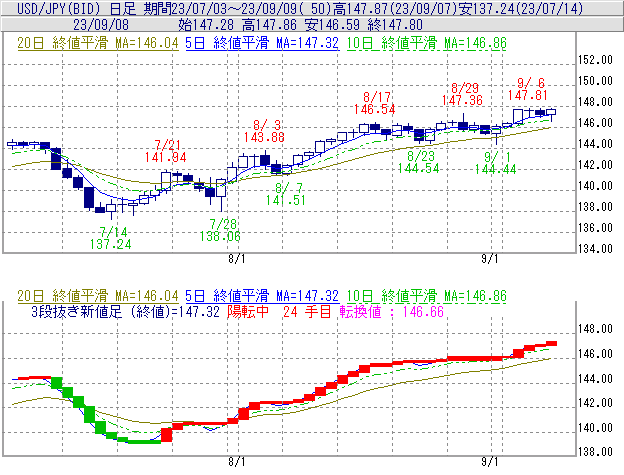Click the 高147.87(23/09/07) period high text
This screenshot has height=475, width=624.
[395, 8]
